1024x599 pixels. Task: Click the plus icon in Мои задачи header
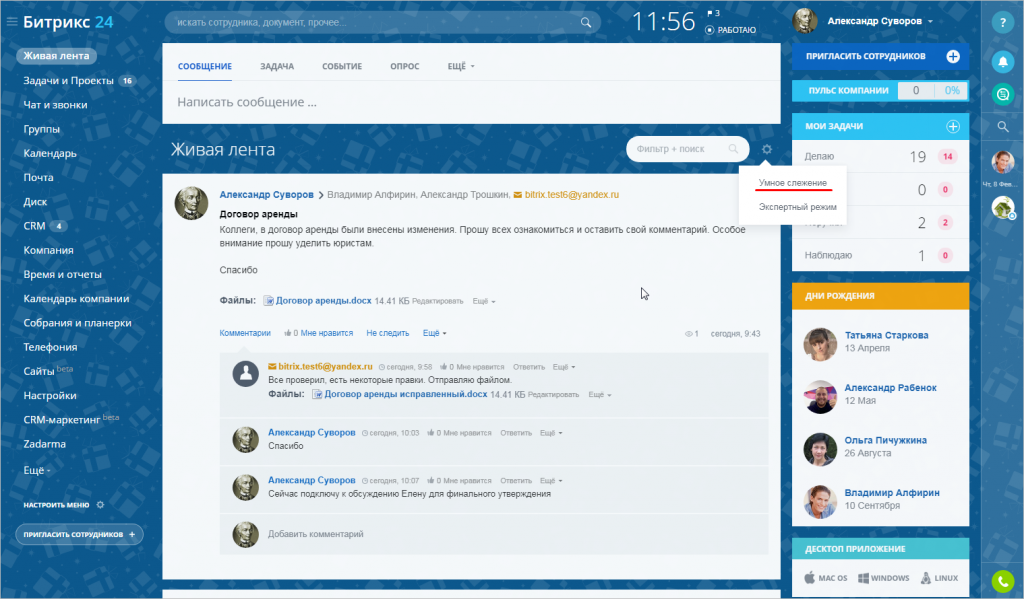coord(953,126)
